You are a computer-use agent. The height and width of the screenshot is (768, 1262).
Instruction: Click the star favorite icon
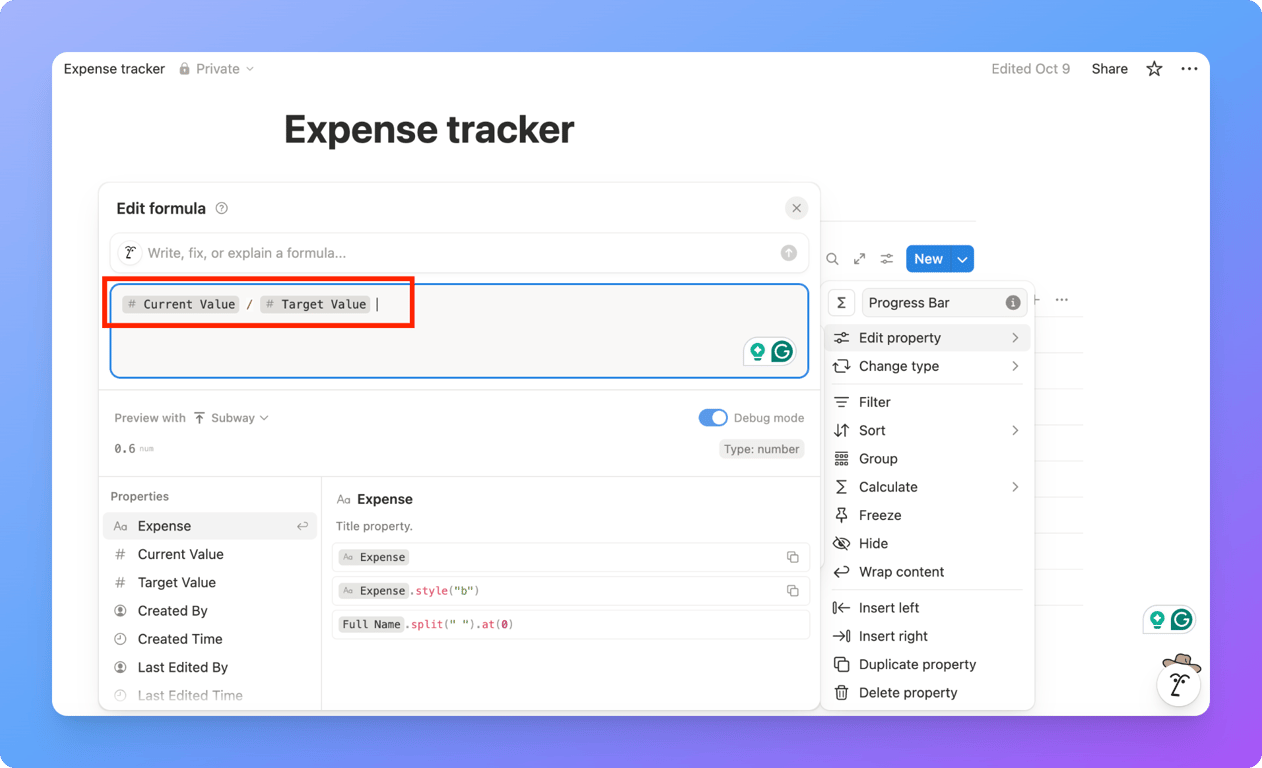pos(1154,69)
